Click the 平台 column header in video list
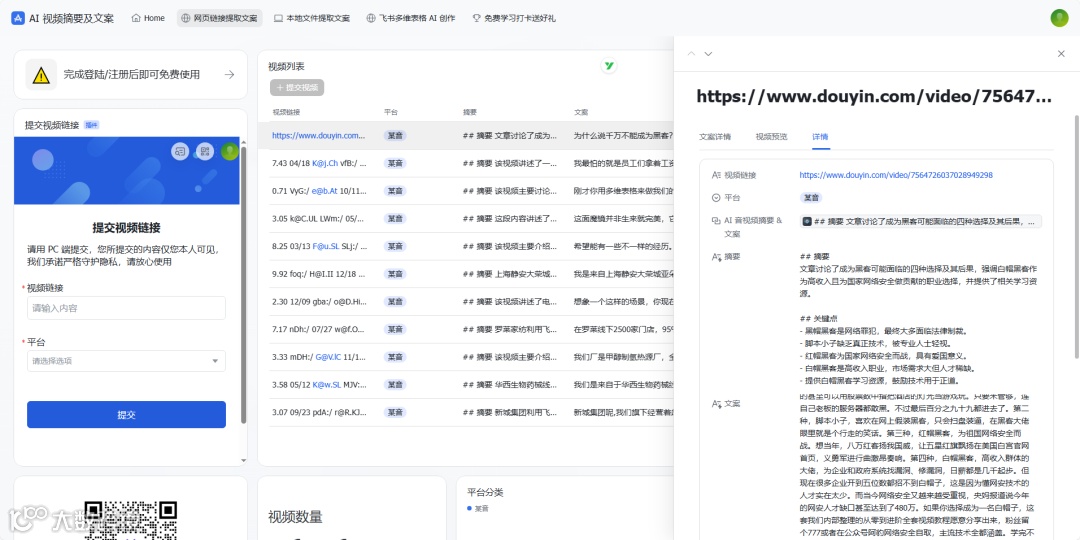 click(x=391, y=112)
